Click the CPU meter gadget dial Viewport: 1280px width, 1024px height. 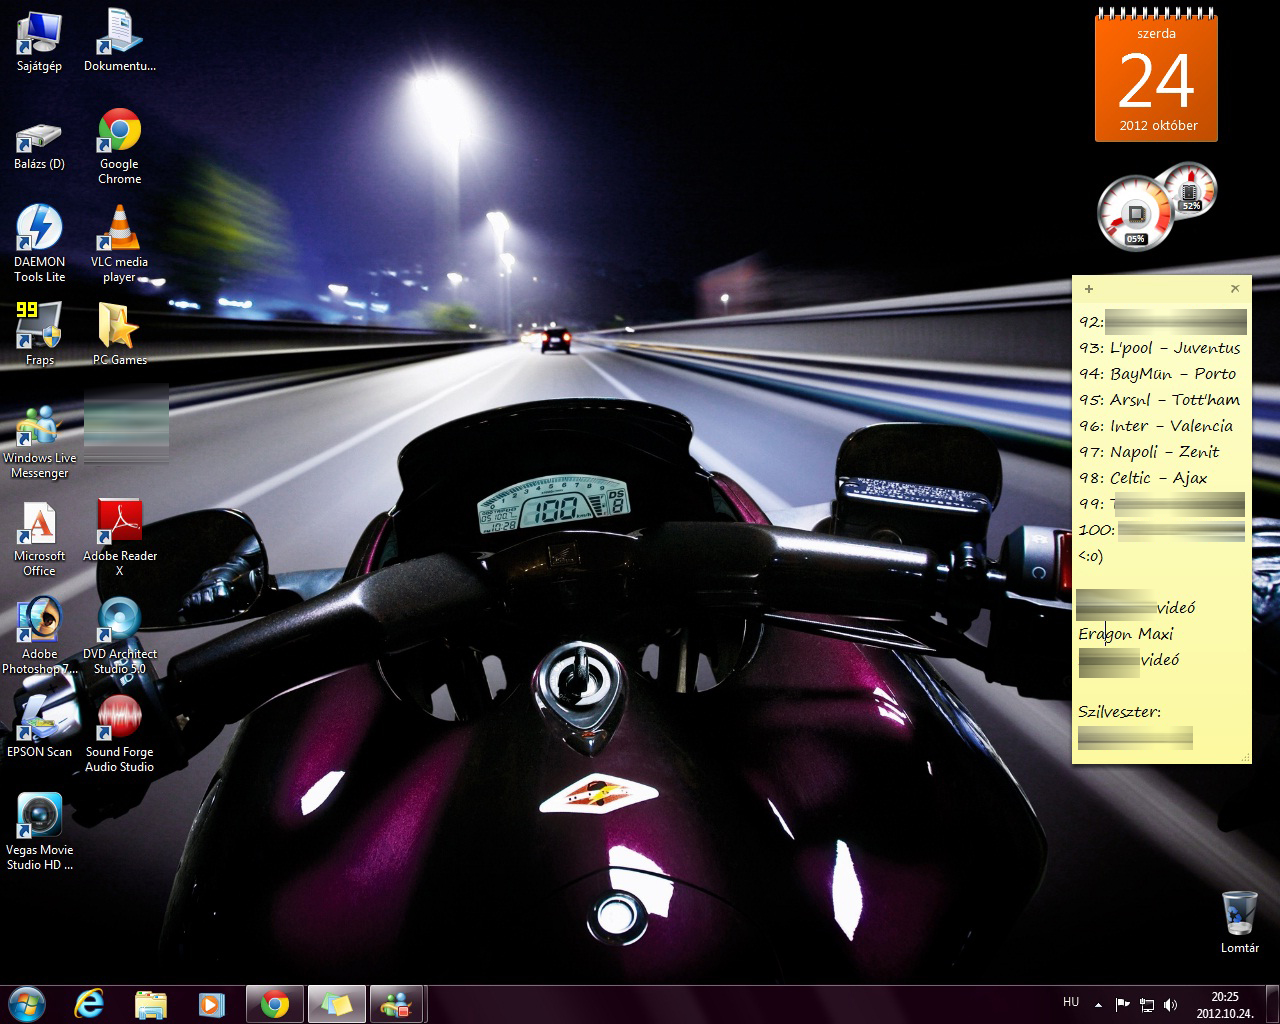coord(1135,213)
